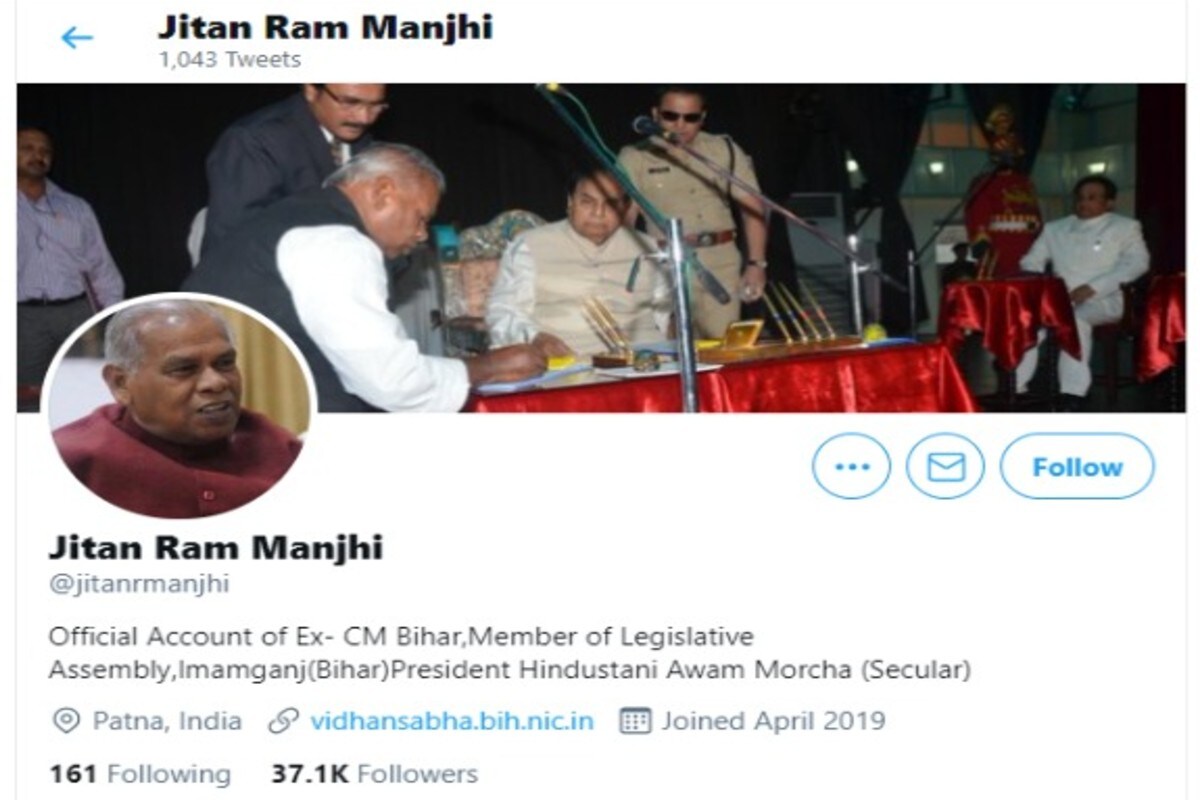1200x800 pixels.
Task: Select the @jitanrmanjhi handle text
Action: [x=139, y=584]
